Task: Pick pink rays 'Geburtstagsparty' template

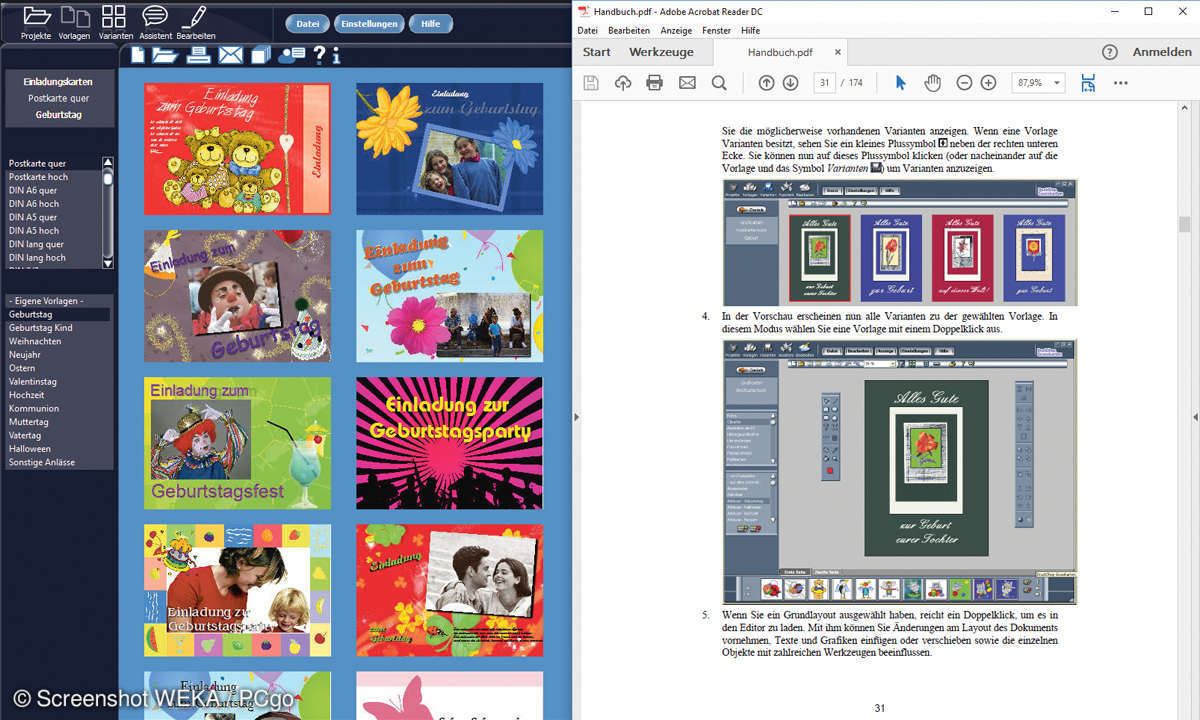Action: pos(449,443)
